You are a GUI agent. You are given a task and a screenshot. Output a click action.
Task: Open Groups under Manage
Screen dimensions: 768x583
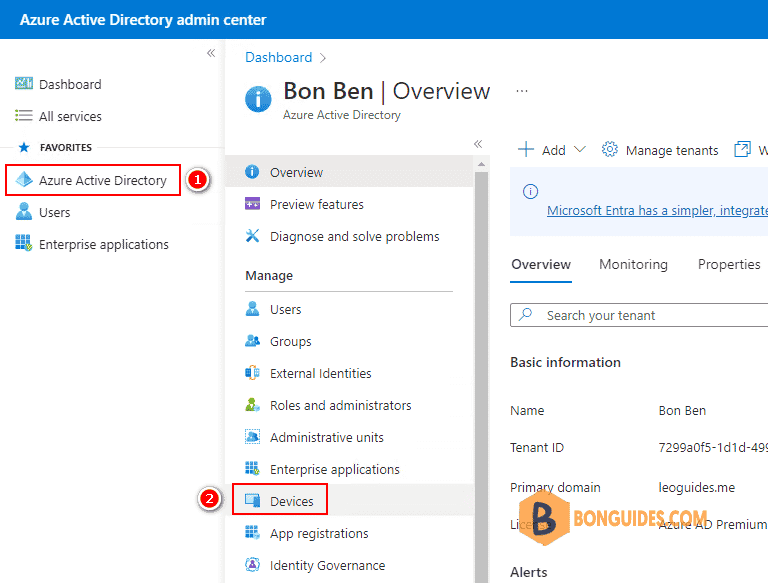pyautogui.click(x=349, y=341)
